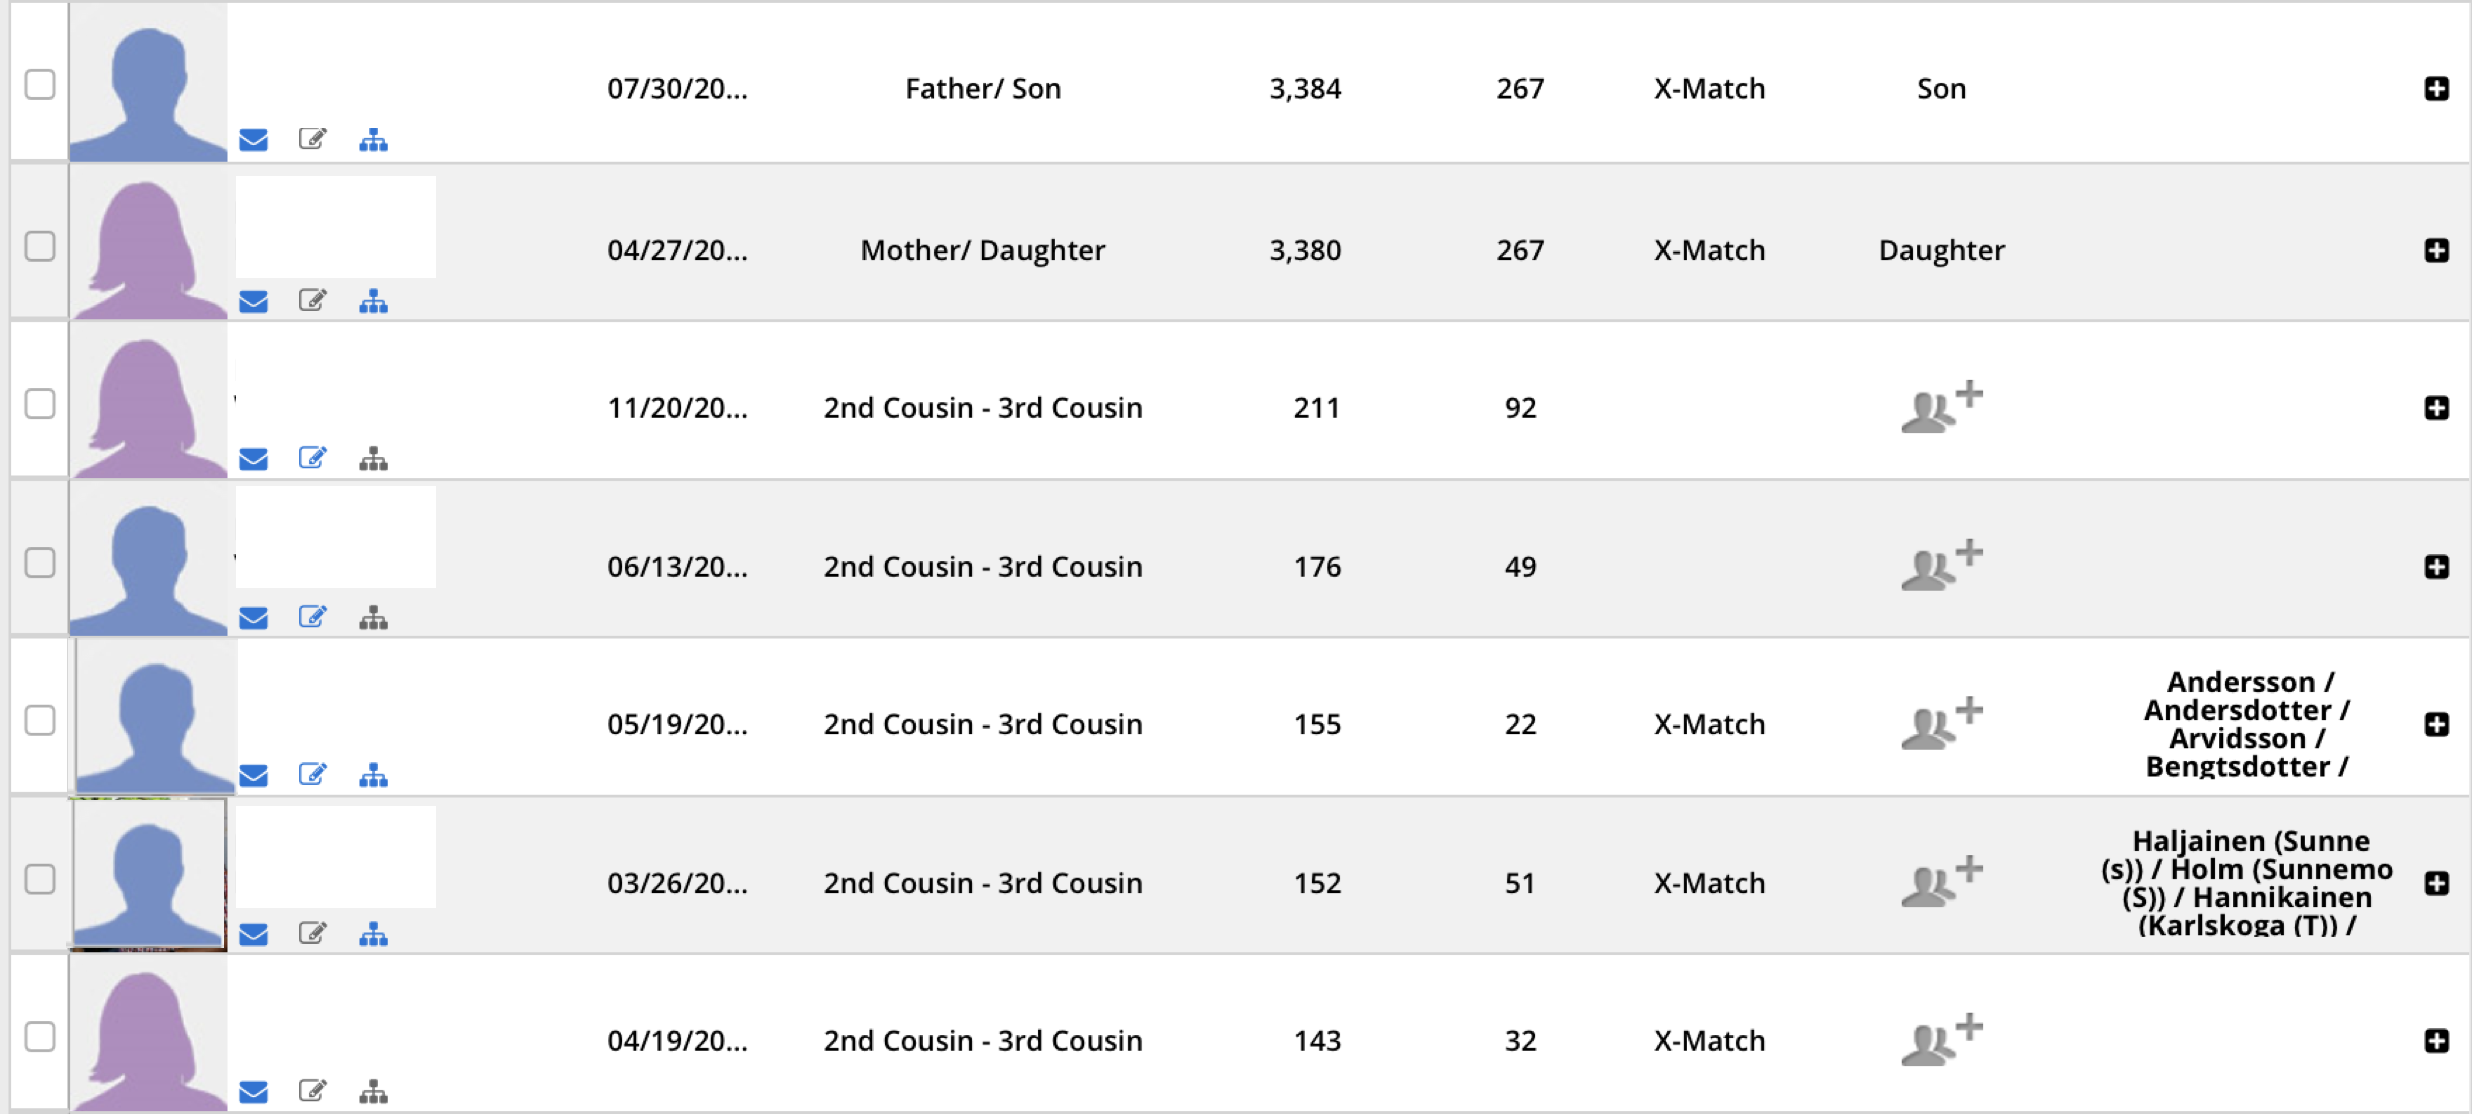Image resolution: width=2472 pixels, height=1114 pixels.
Task: Expand the 176 cM match row
Action: tap(2436, 567)
